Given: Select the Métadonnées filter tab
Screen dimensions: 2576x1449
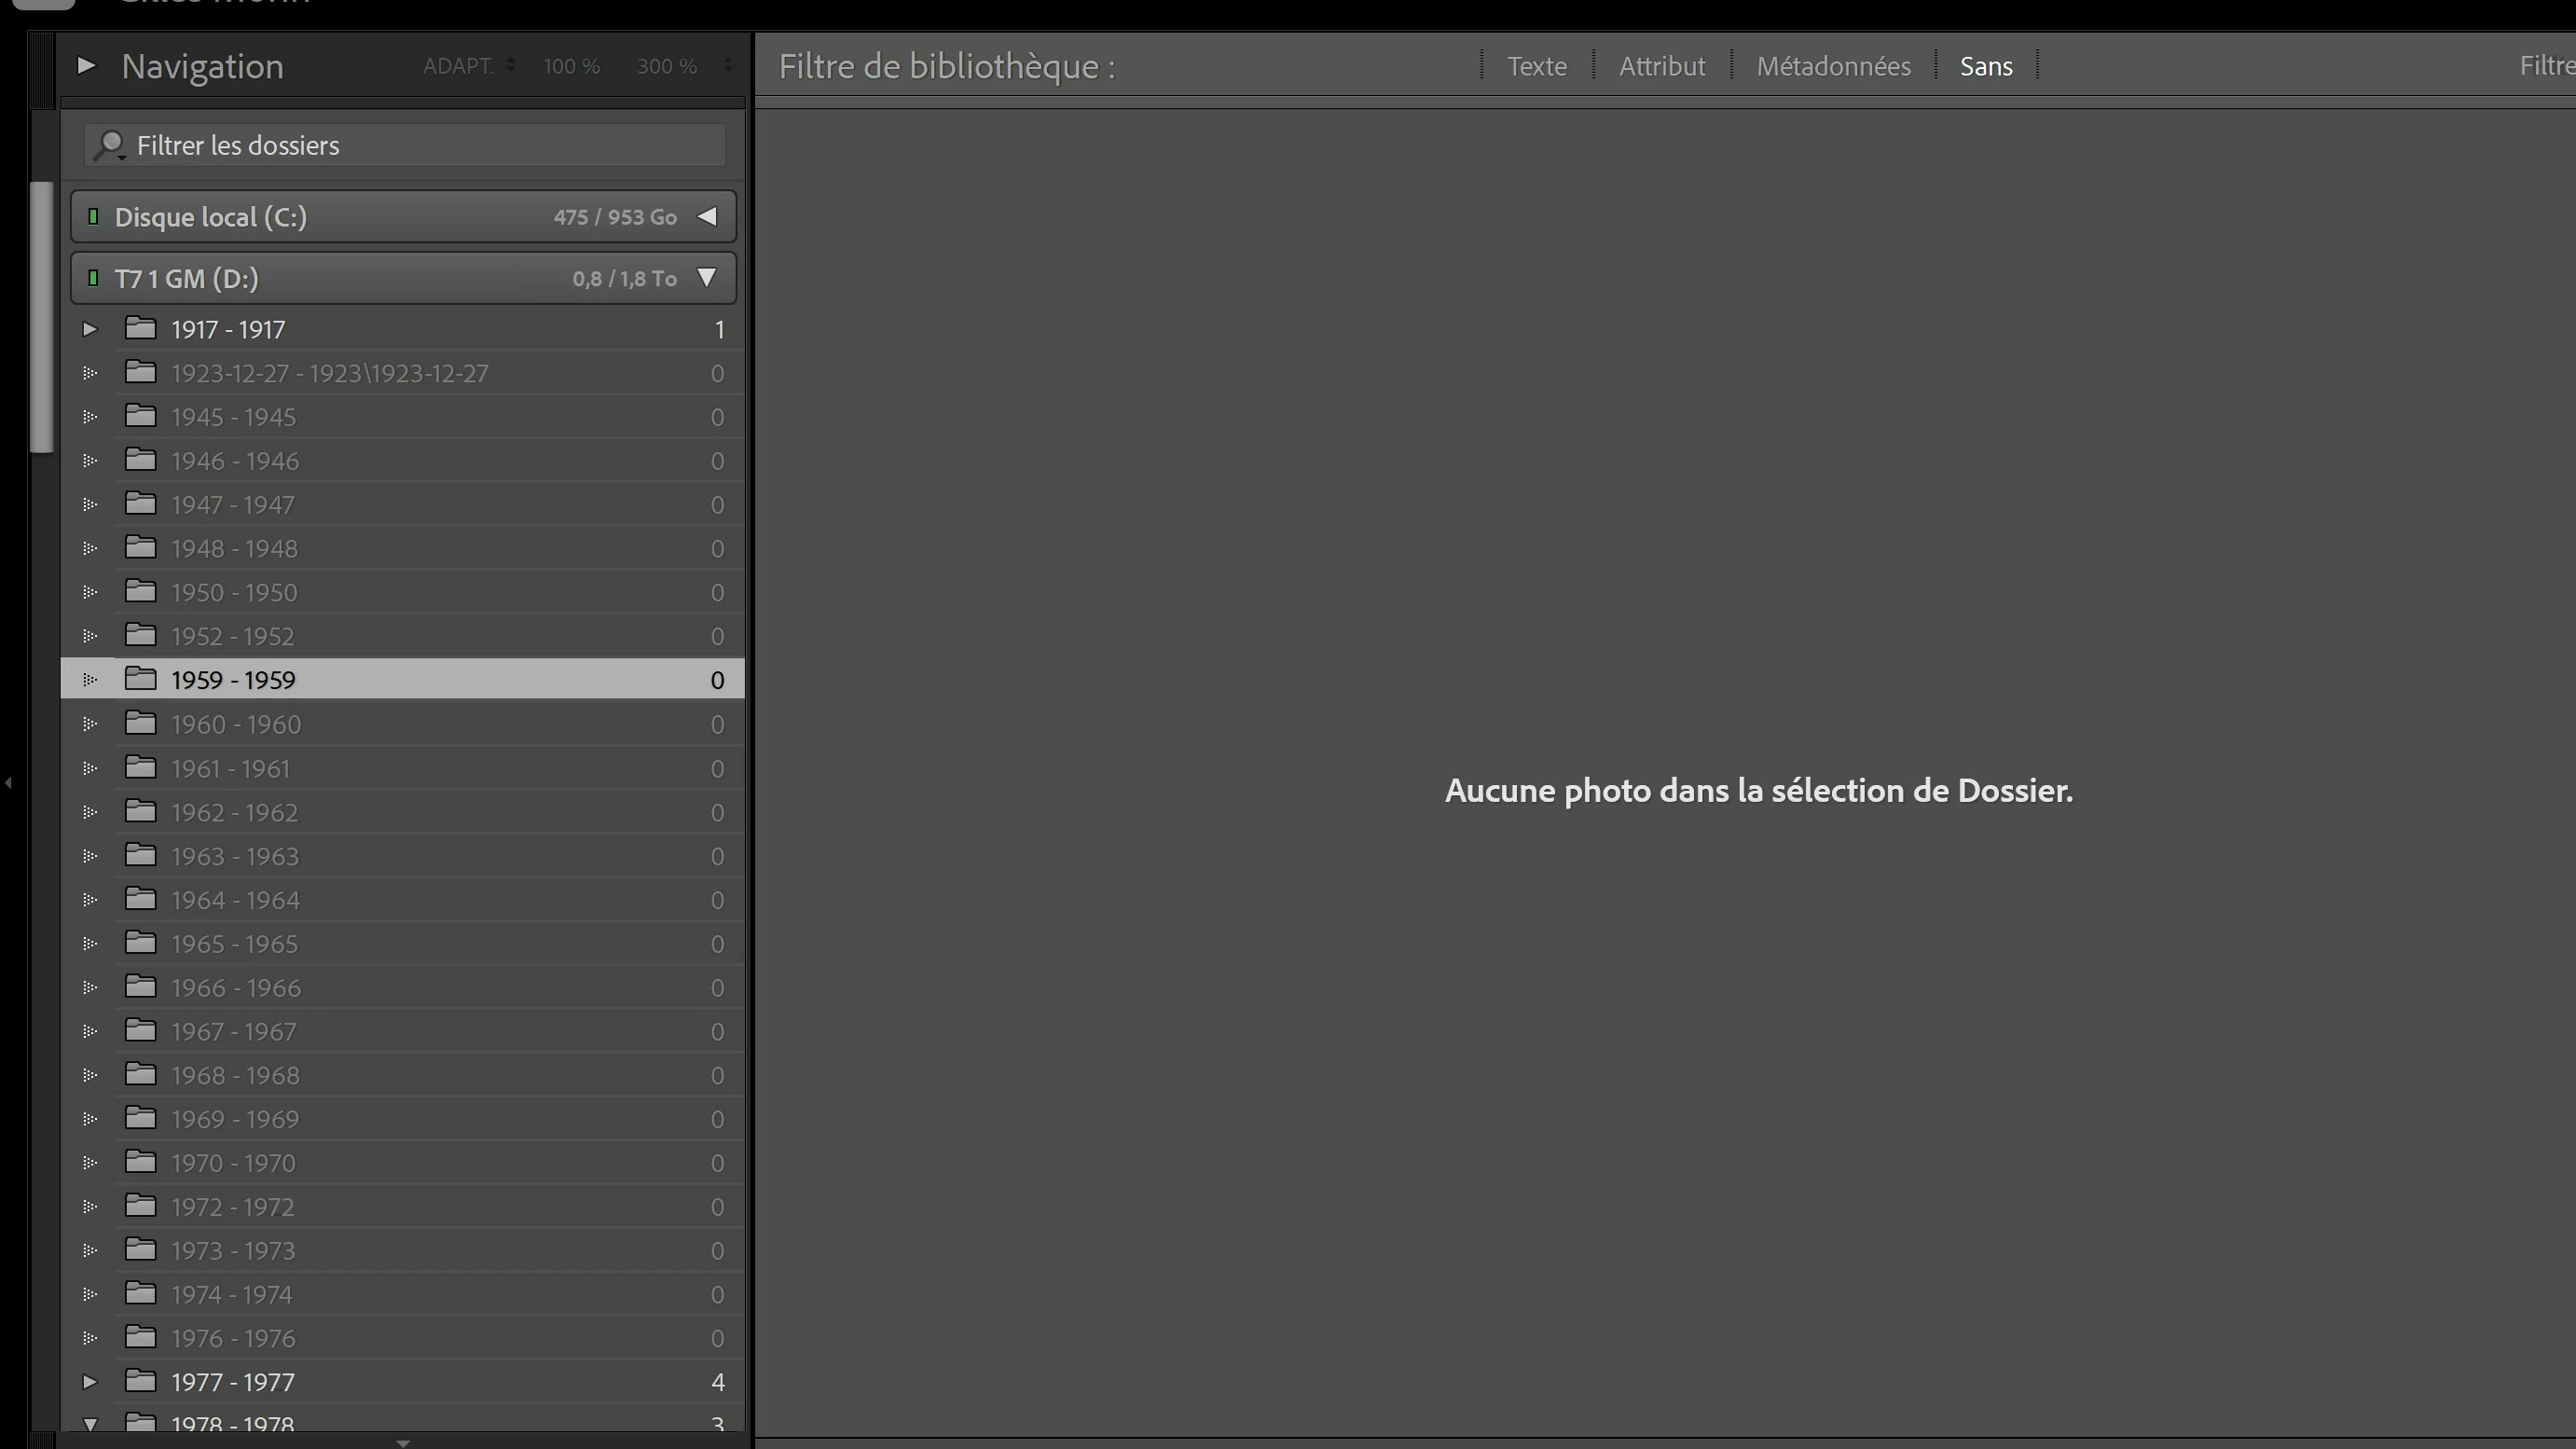Looking at the screenshot, I should coord(1833,66).
